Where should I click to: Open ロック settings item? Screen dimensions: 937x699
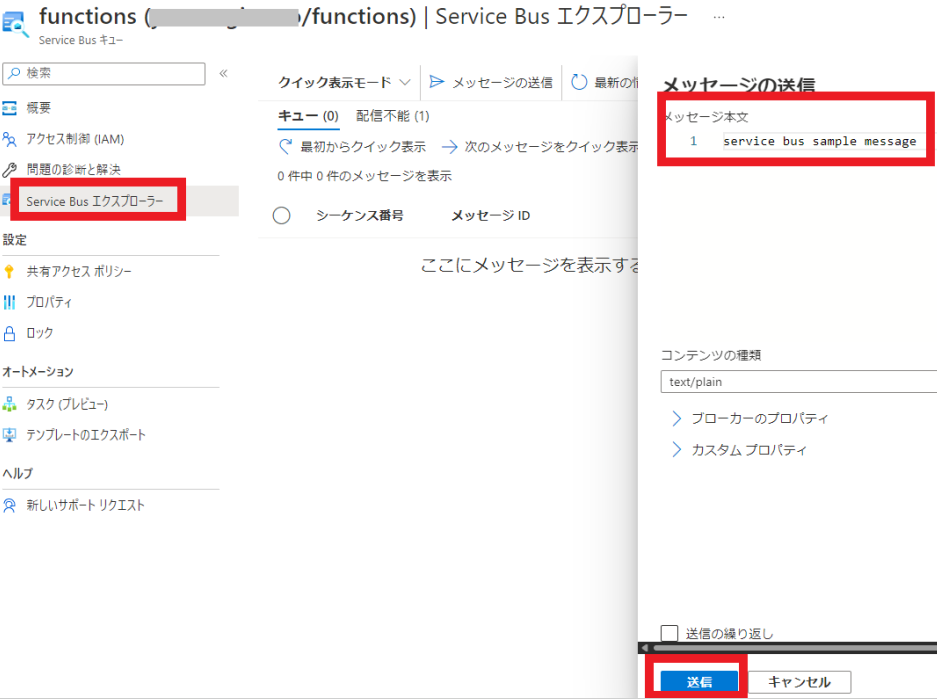click(39, 333)
